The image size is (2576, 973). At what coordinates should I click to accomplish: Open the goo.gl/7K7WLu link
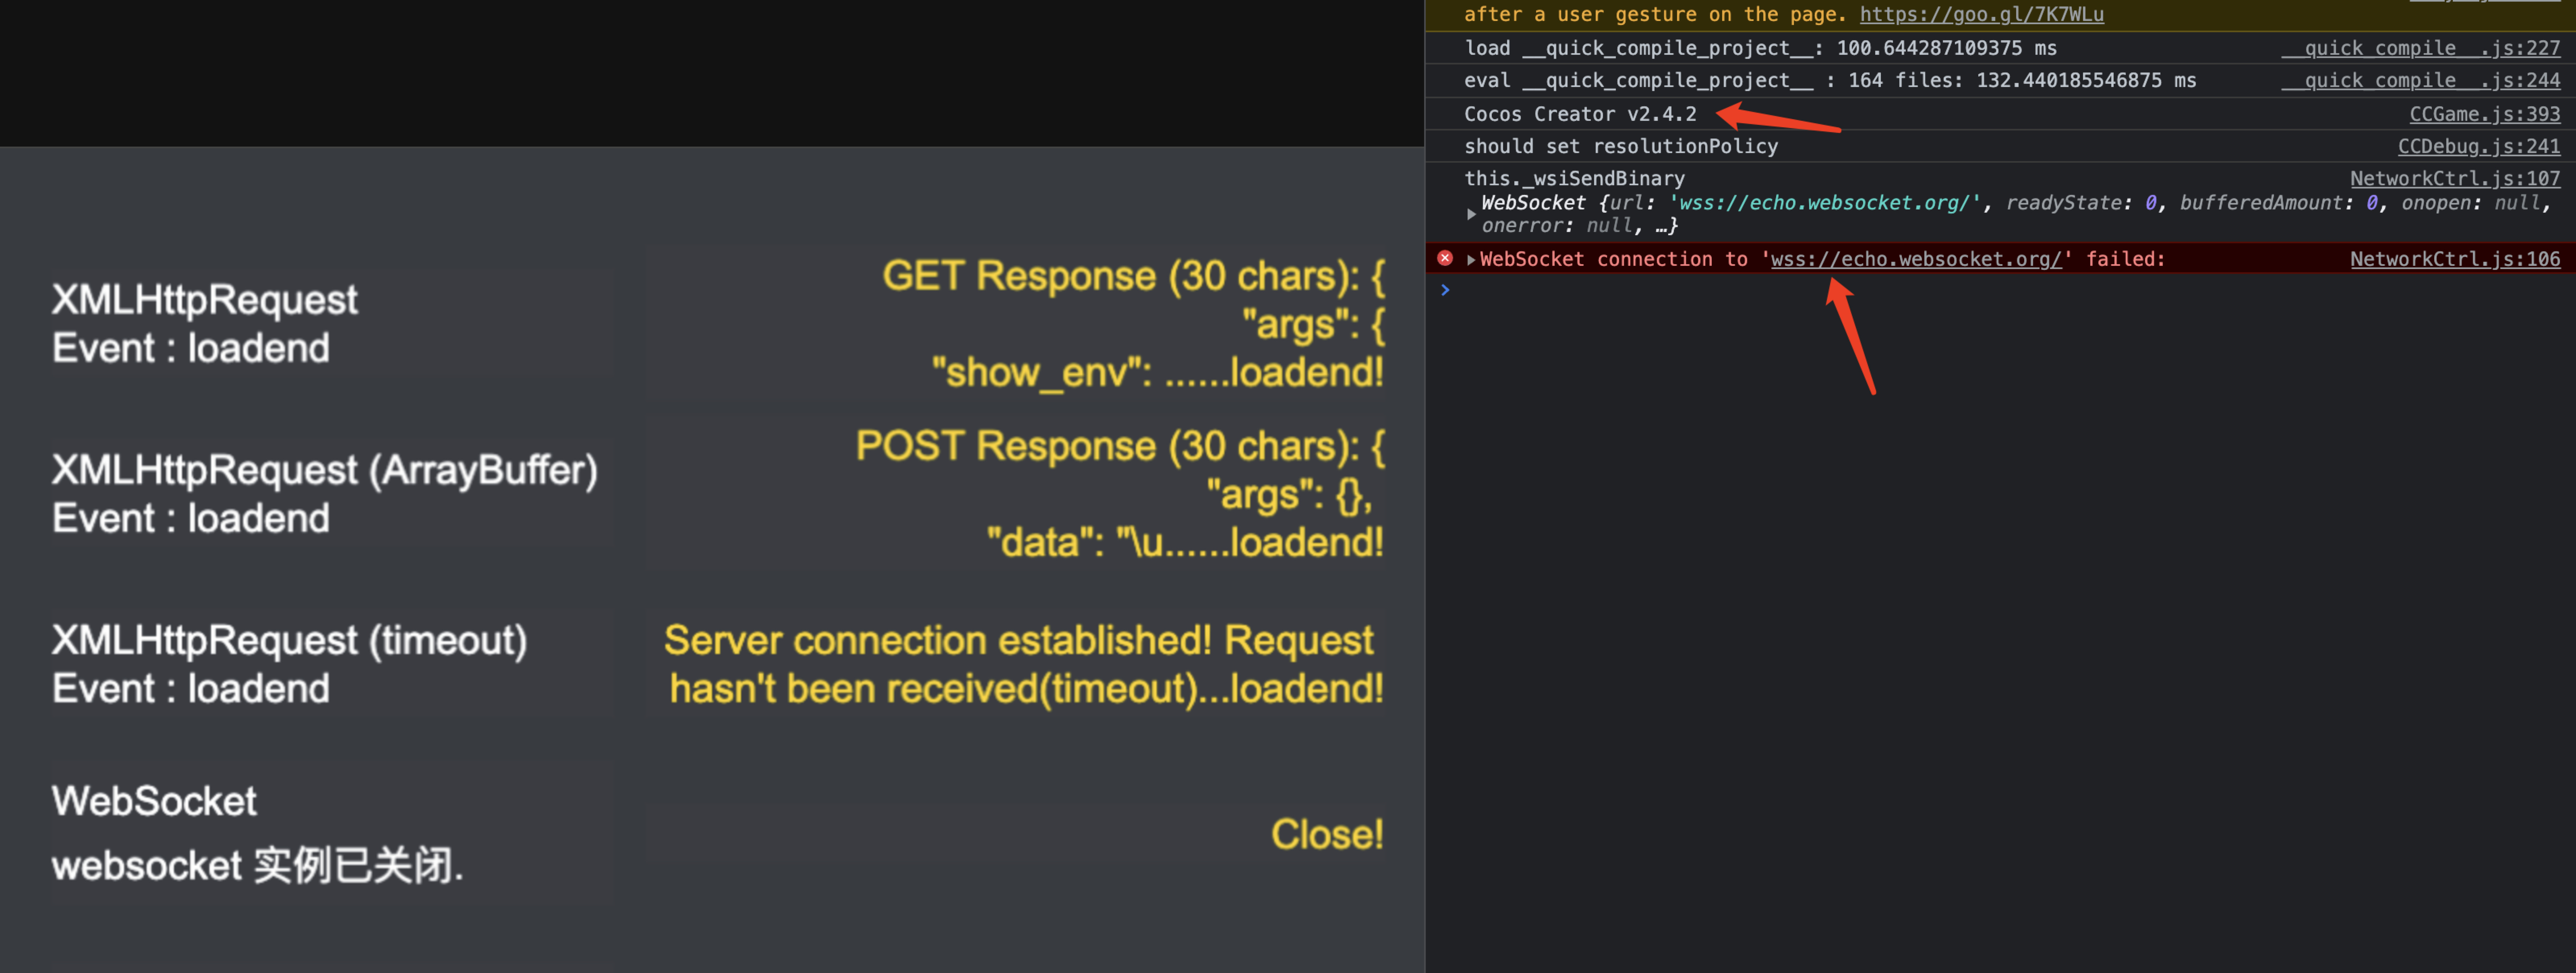1981,14
